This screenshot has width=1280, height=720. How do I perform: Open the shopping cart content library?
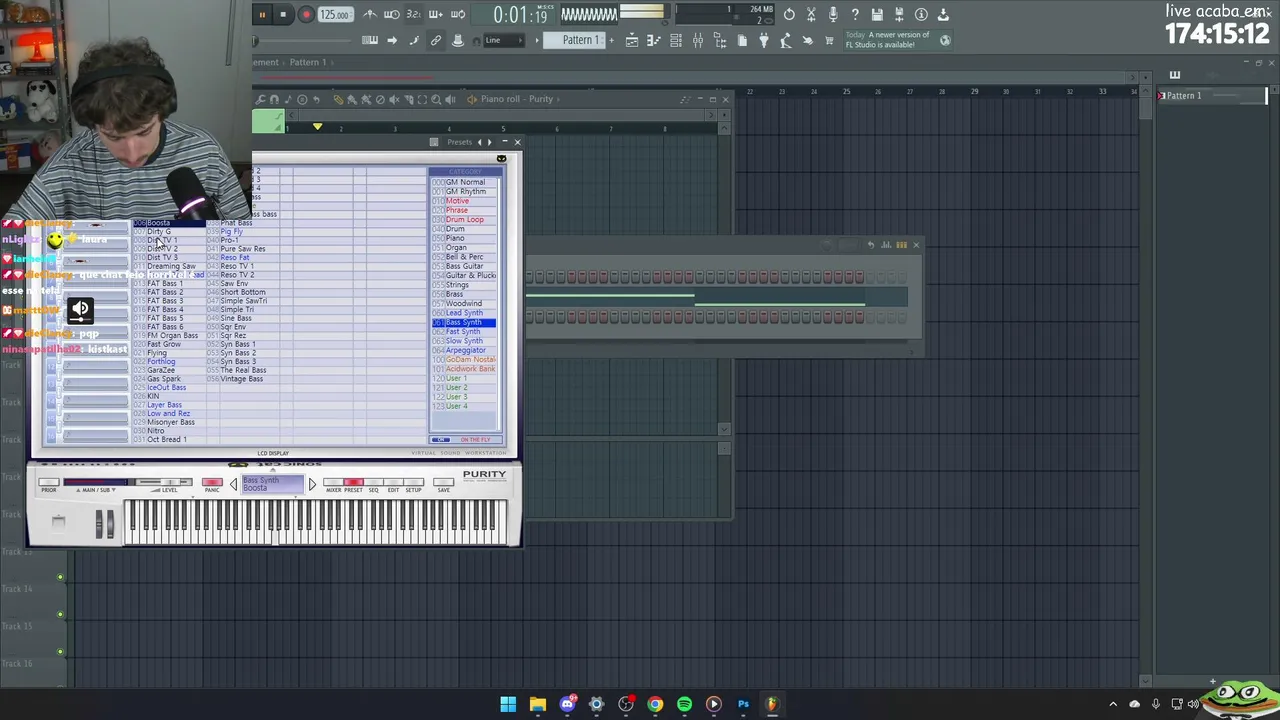829,41
